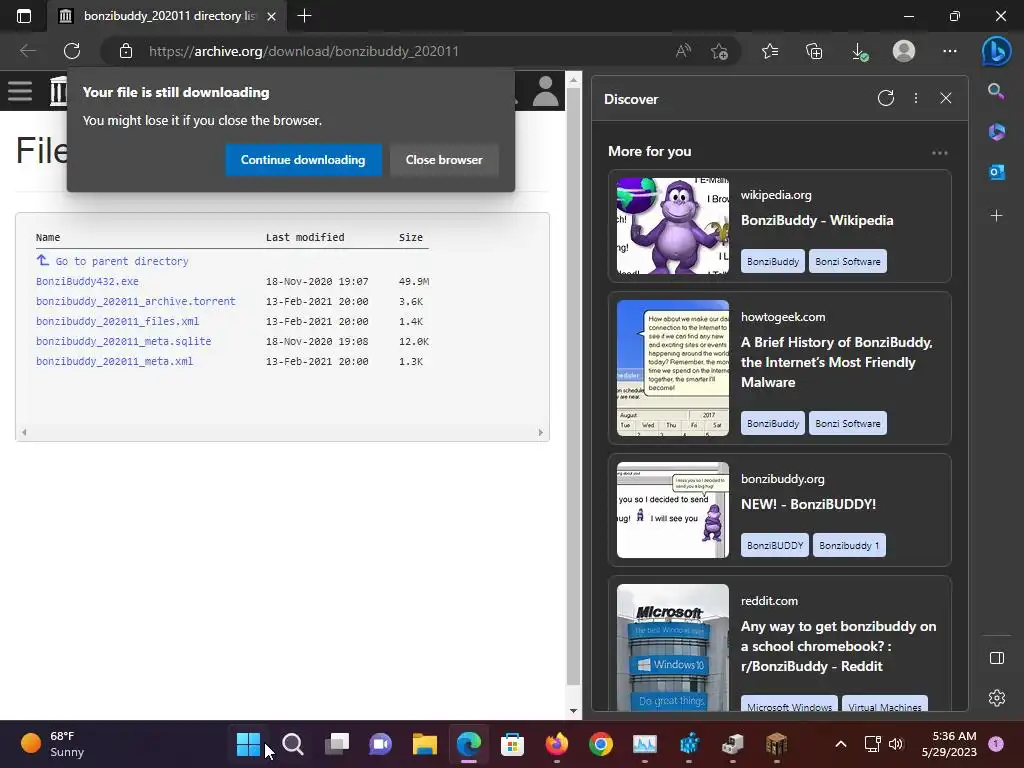The height and width of the screenshot is (768, 1024).
Task: Click the Close browser button
Action: [444, 160]
